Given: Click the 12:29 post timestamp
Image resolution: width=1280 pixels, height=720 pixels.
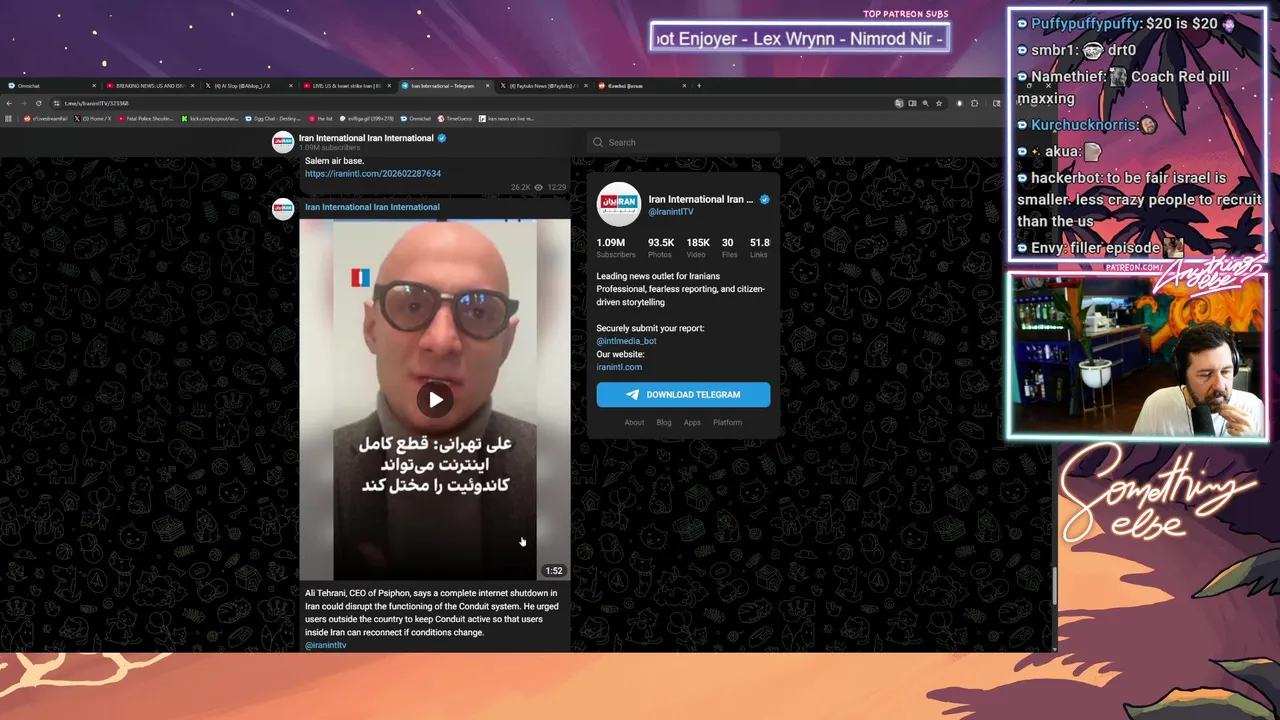Looking at the screenshot, I should 557,187.
